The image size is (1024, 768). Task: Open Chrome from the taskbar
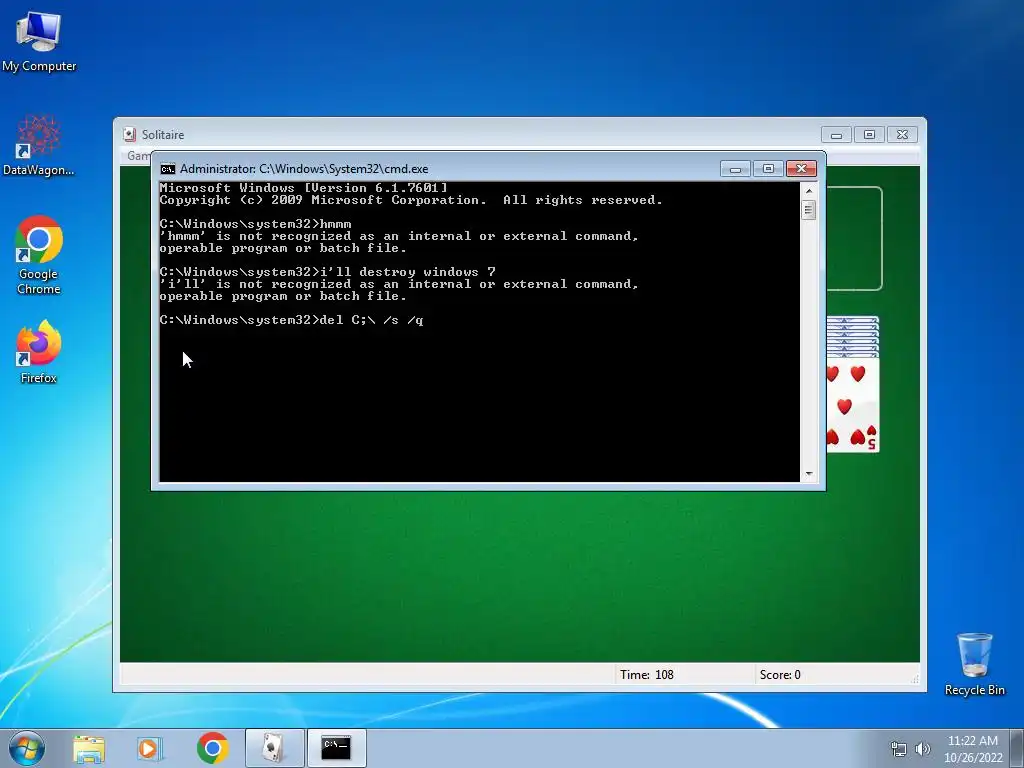[212, 748]
